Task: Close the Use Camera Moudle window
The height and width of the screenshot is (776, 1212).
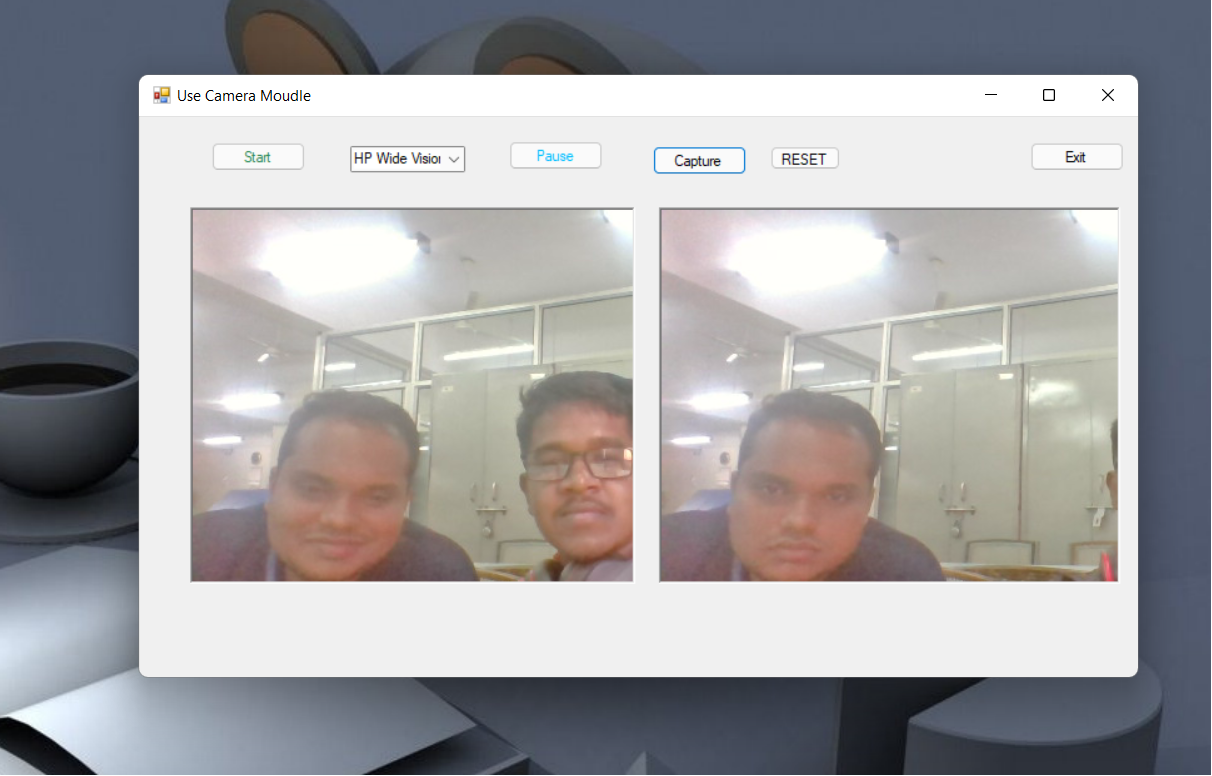Action: click(x=1107, y=95)
